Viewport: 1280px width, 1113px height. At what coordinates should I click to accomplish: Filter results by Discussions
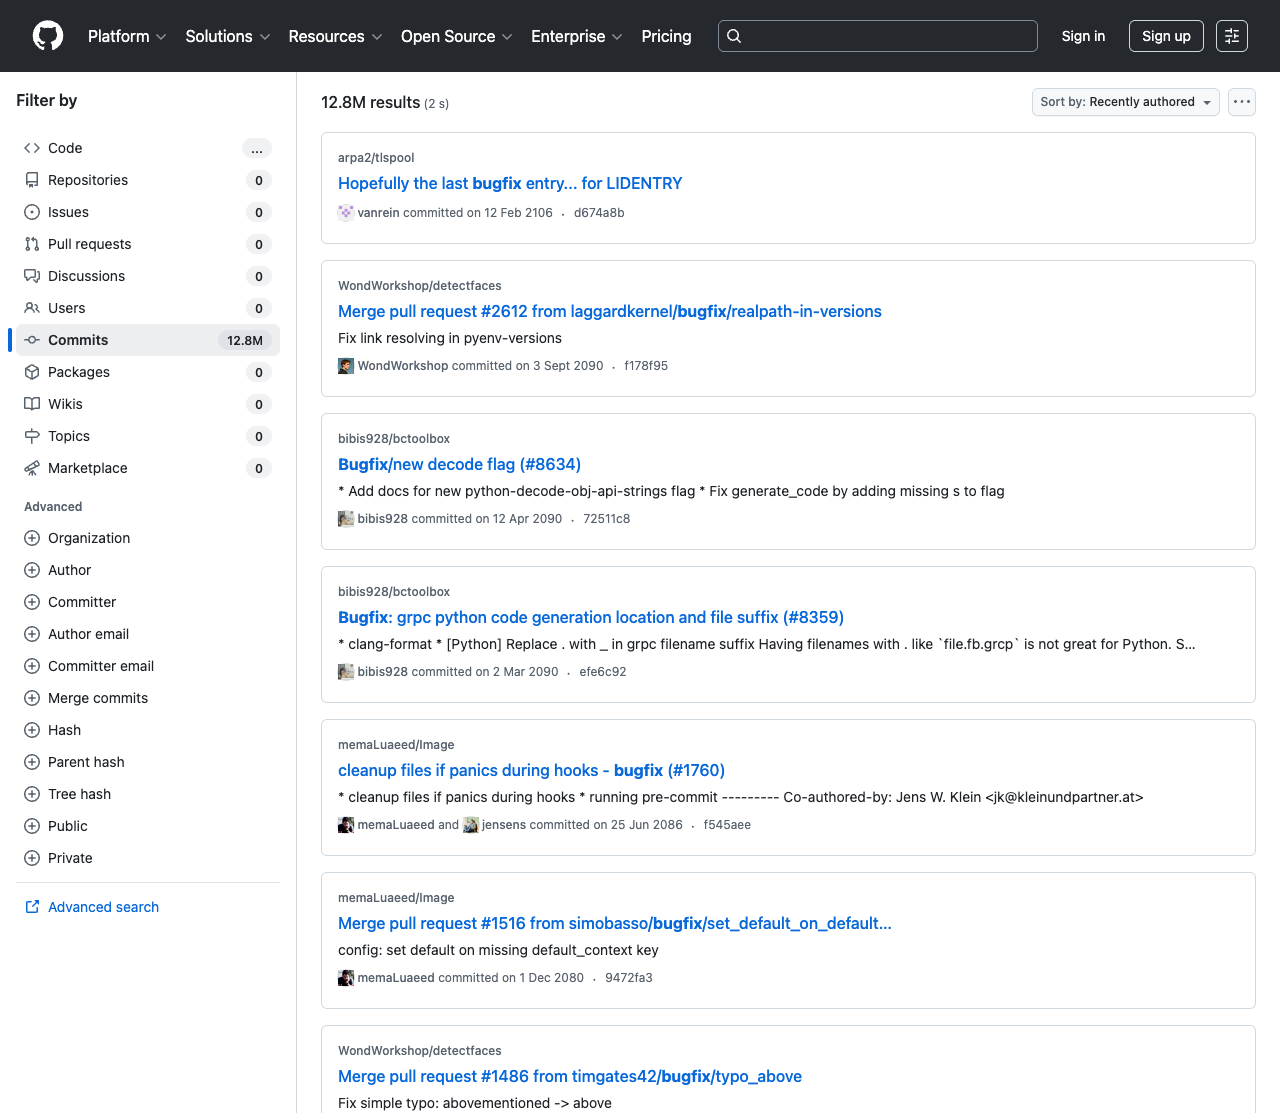point(148,276)
